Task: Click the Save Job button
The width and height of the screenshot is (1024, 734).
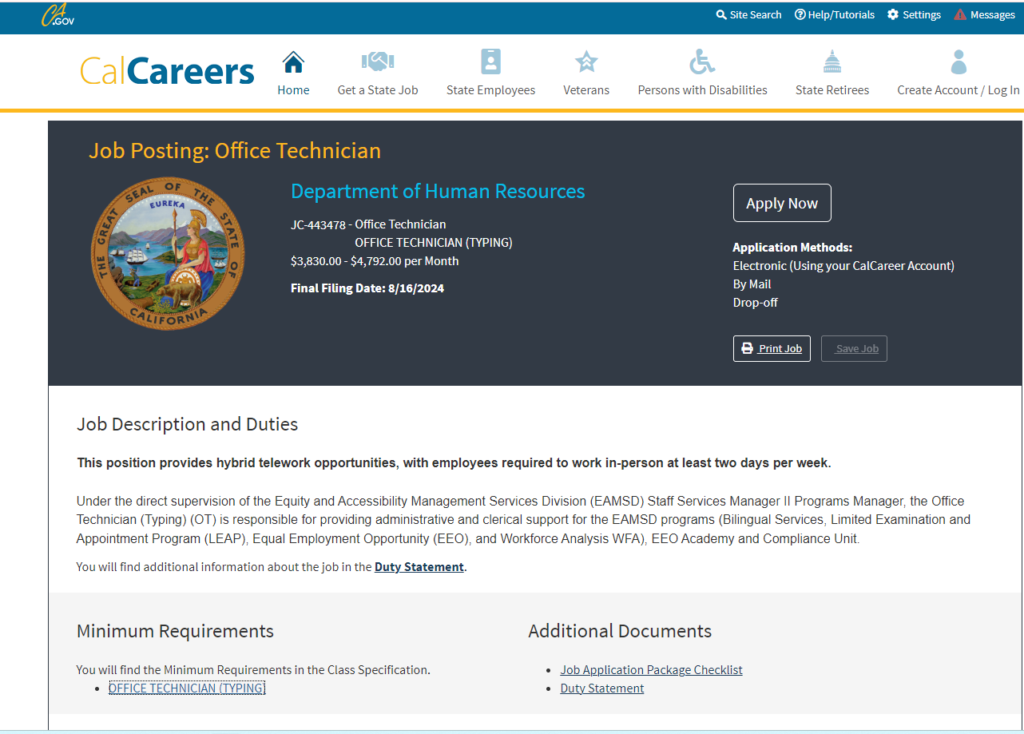Action: tap(854, 349)
